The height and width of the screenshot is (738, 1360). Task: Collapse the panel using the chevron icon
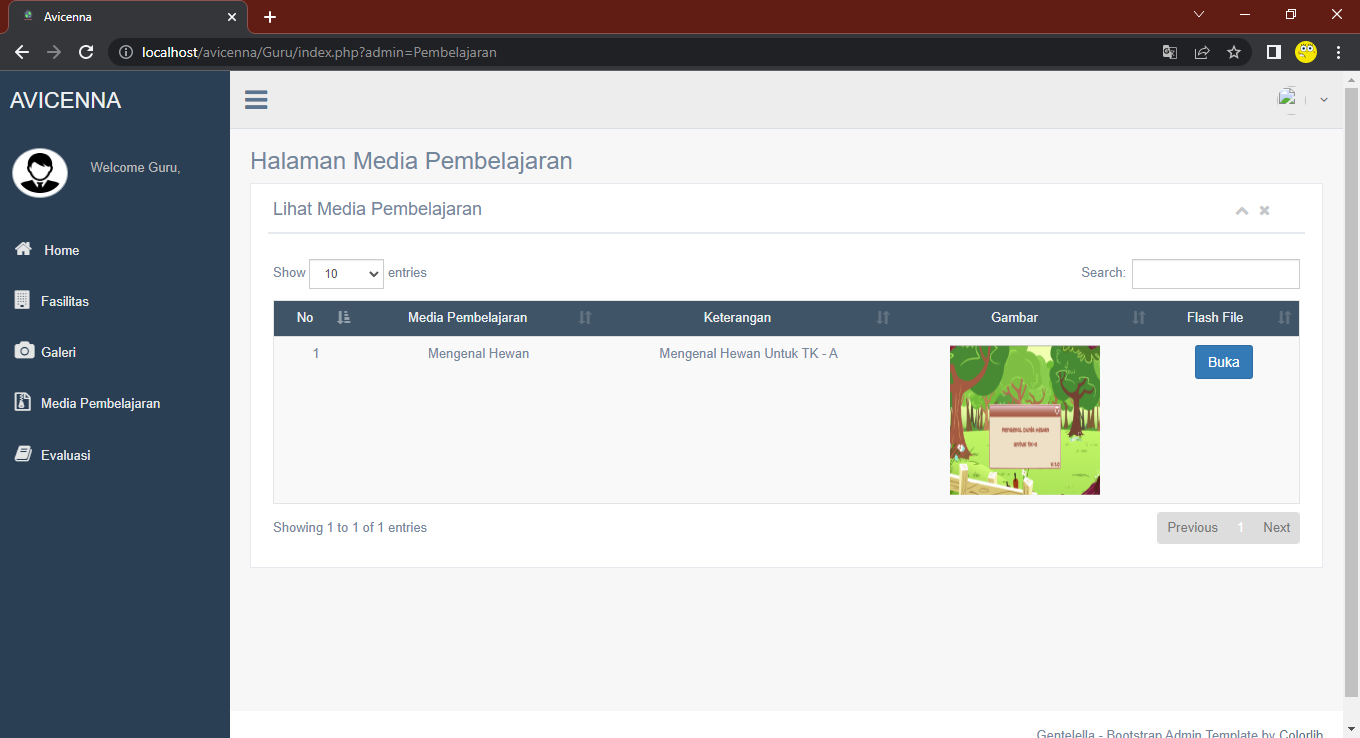coord(1242,210)
